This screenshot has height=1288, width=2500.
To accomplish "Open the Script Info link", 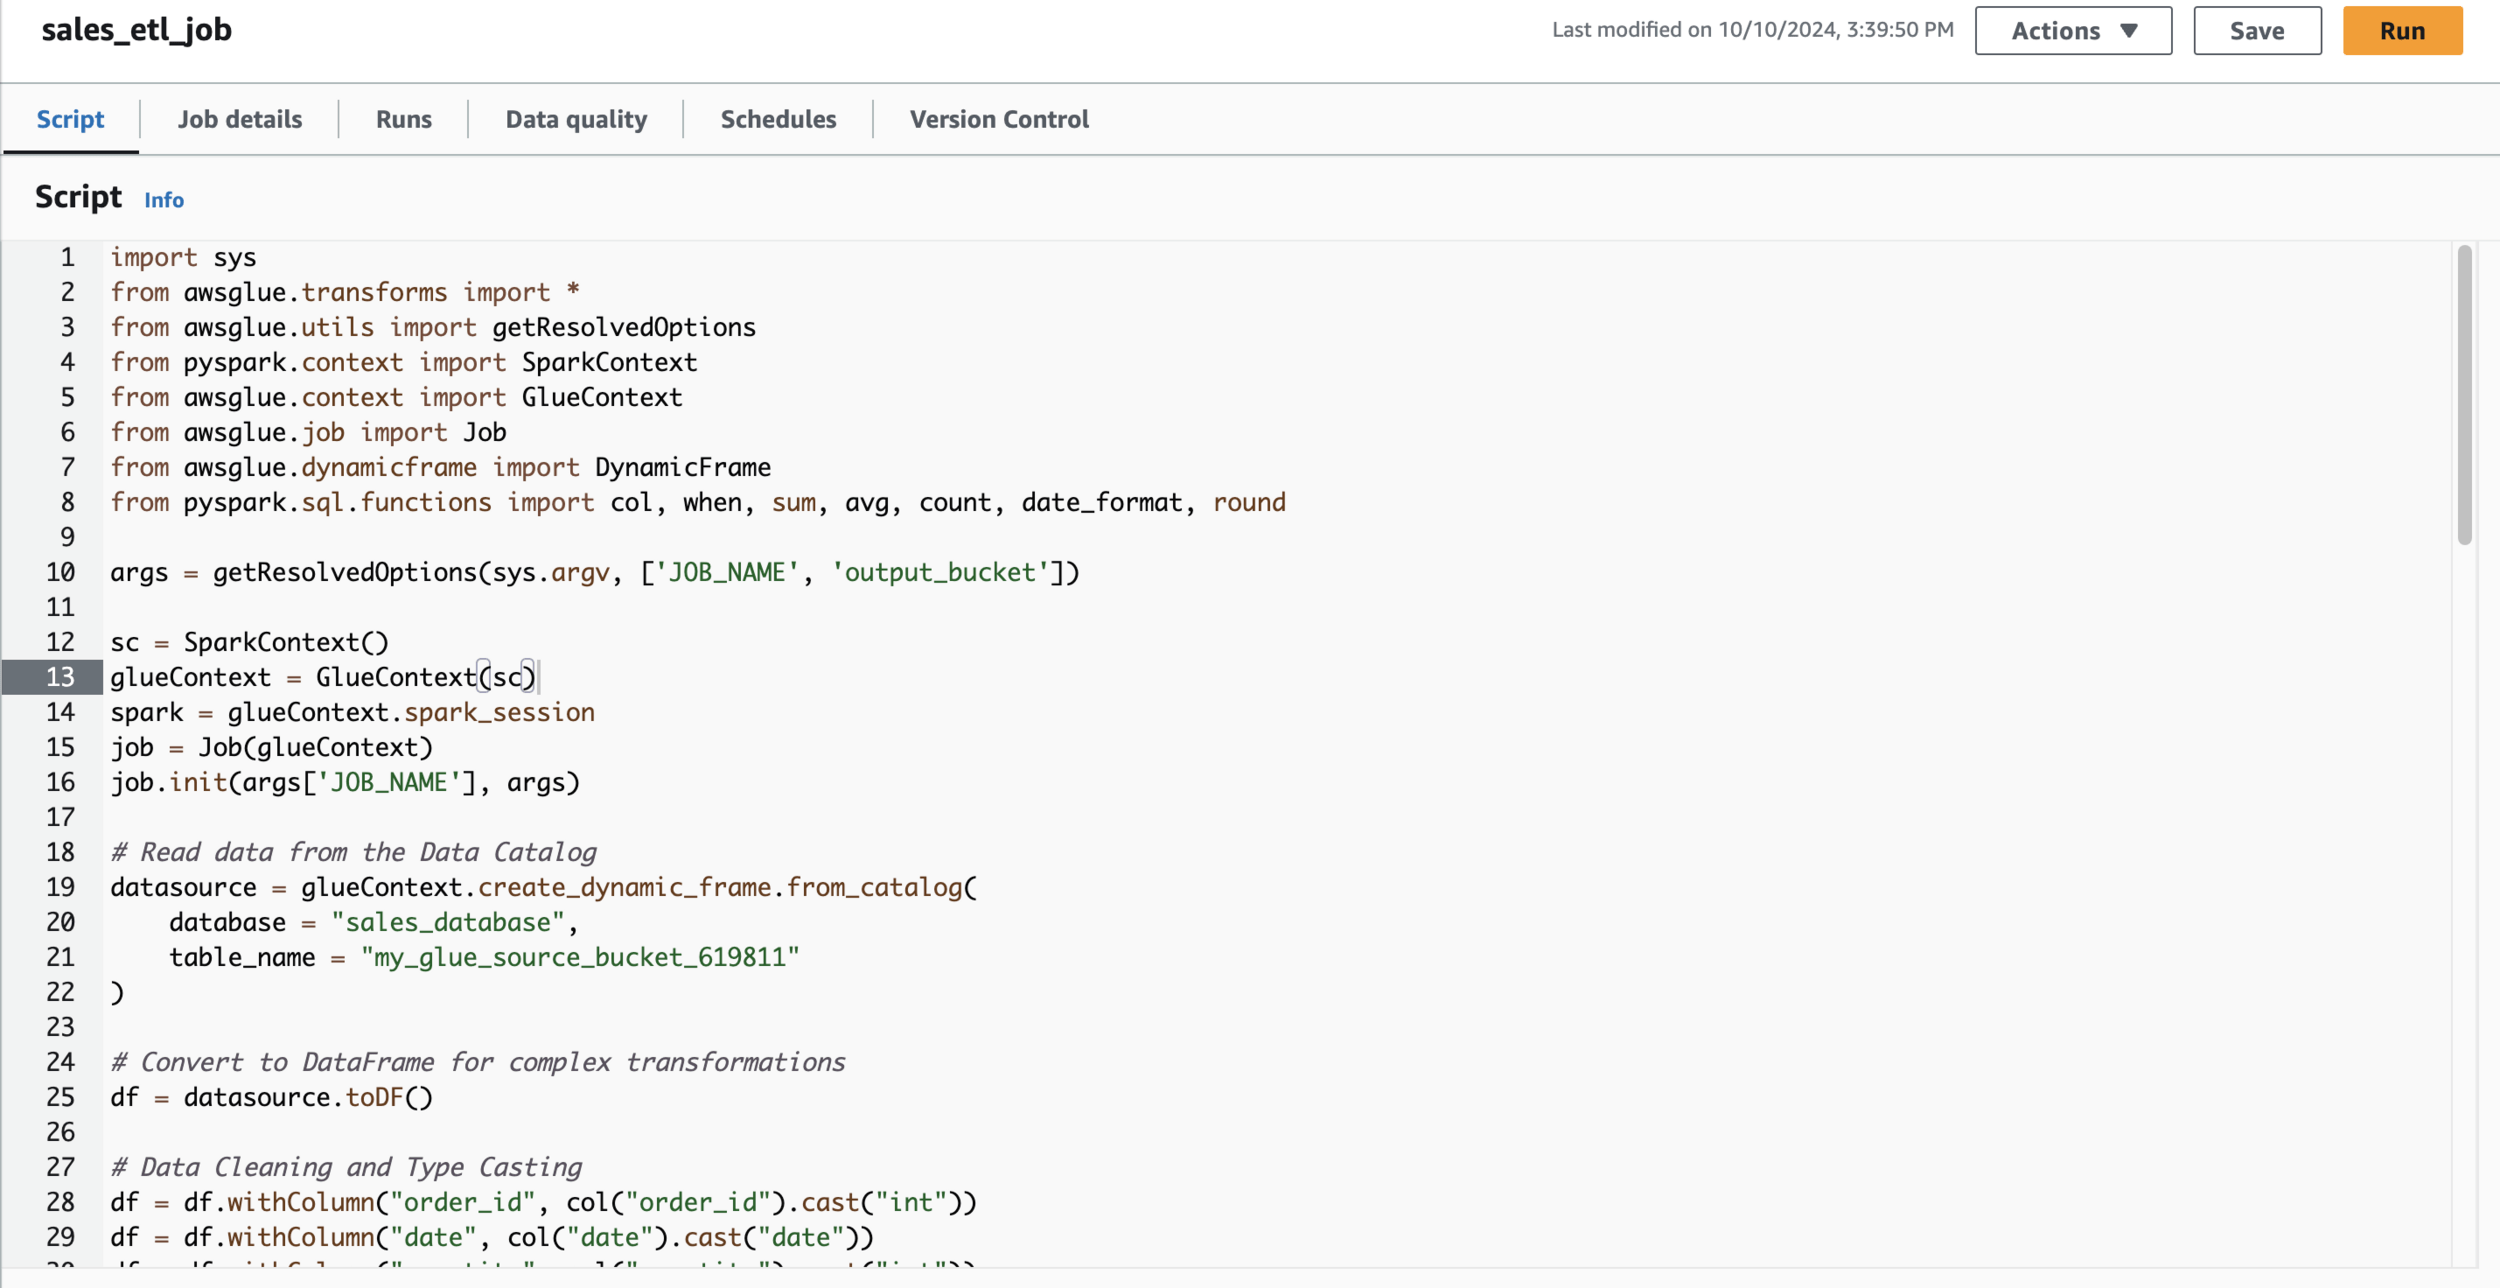I will [x=164, y=200].
